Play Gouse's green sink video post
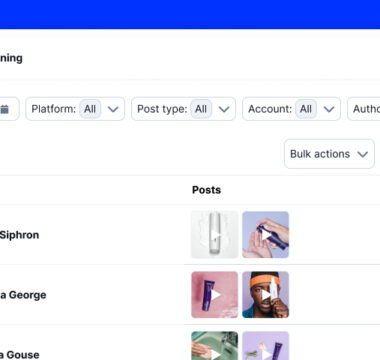The width and height of the screenshot is (380, 360). (215, 346)
